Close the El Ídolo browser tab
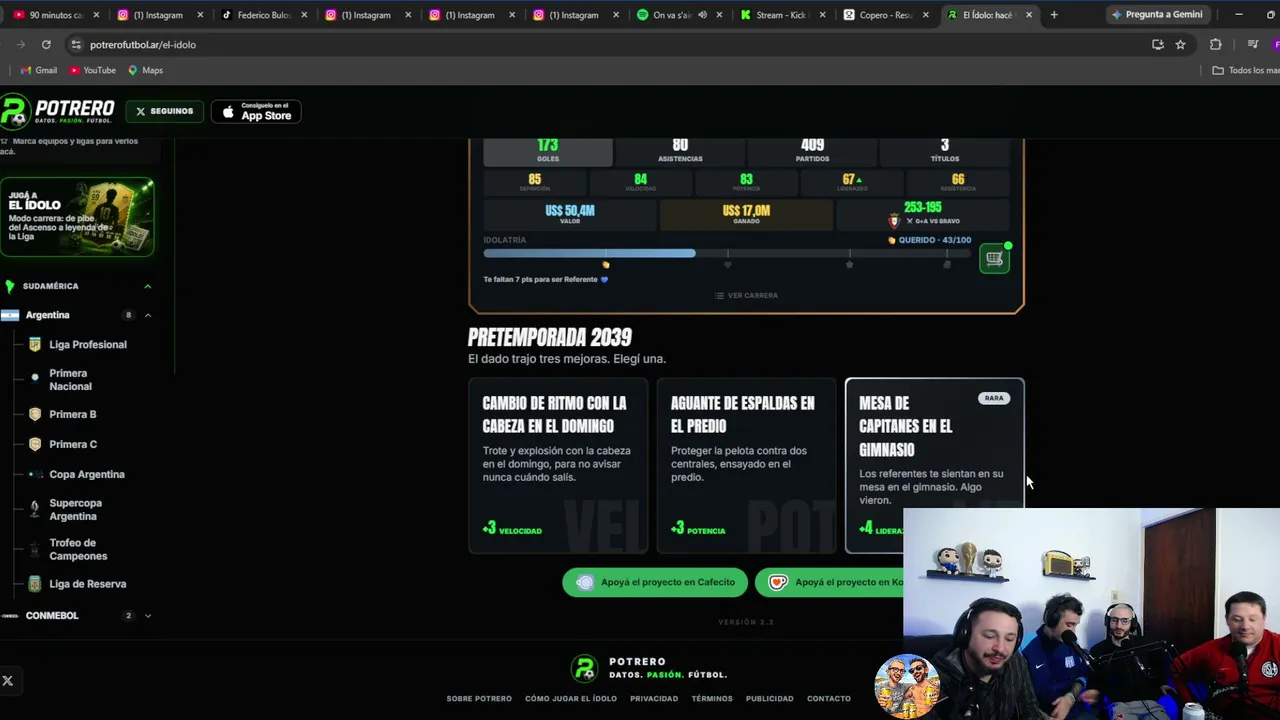 [1029, 15]
